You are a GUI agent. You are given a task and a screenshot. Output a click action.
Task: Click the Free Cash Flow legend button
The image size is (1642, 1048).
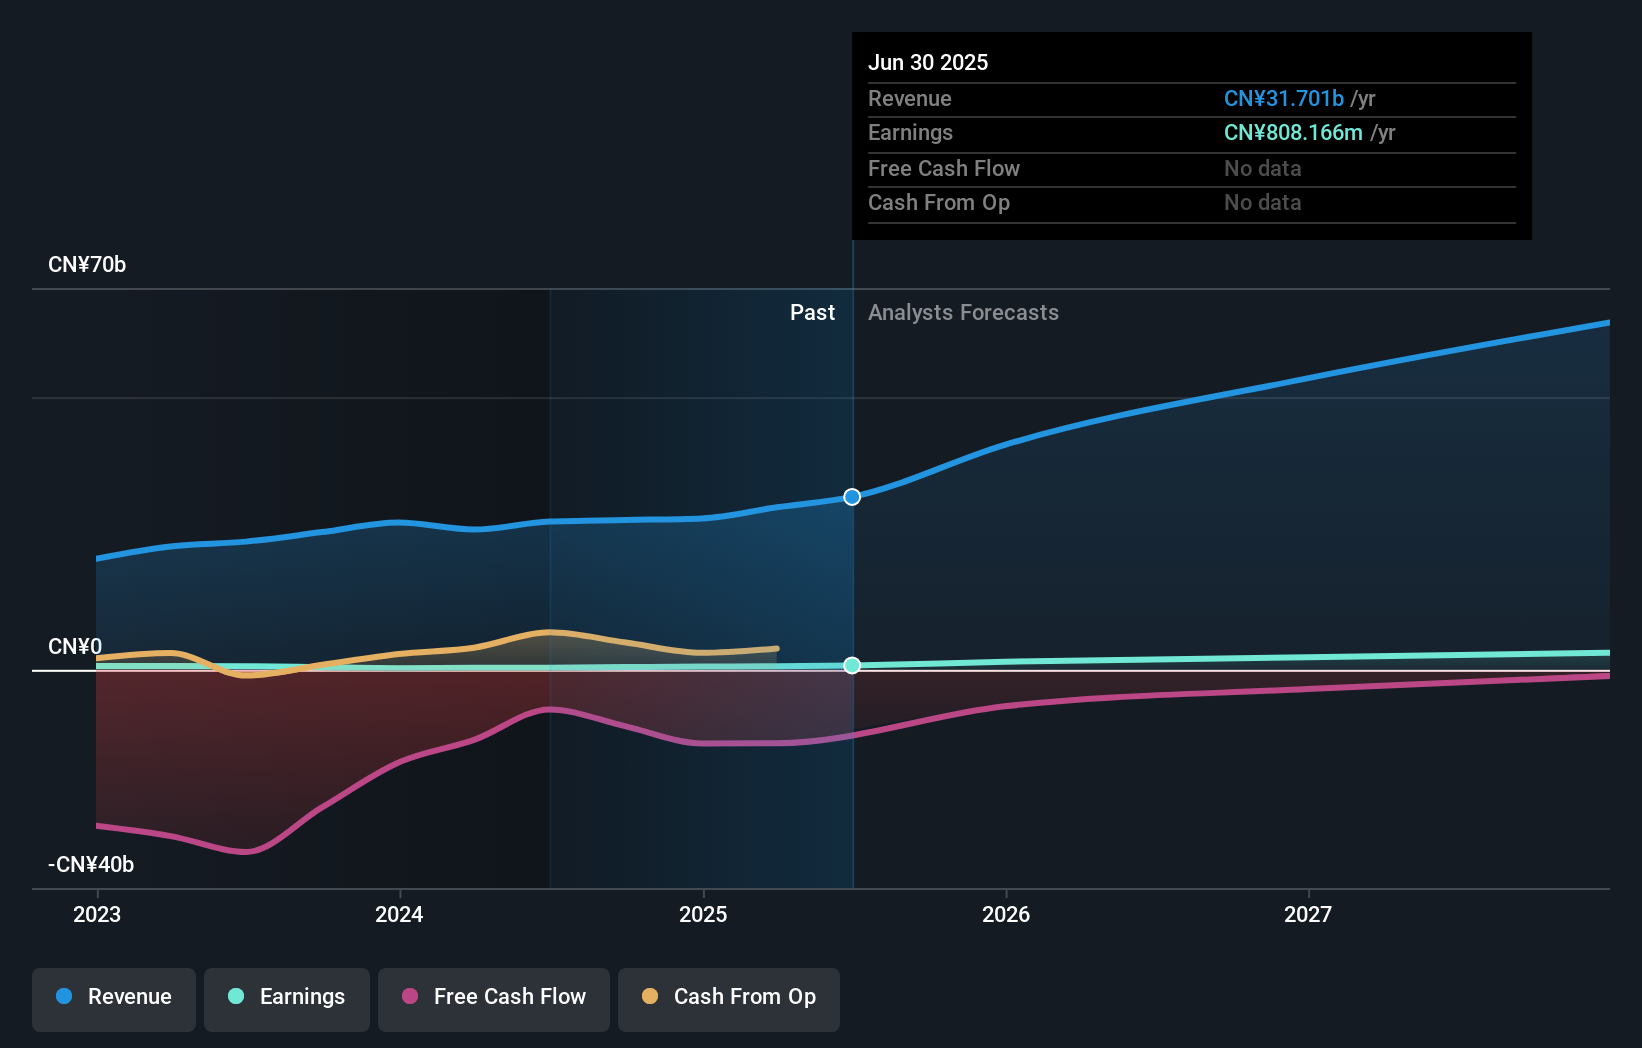[x=494, y=997]
